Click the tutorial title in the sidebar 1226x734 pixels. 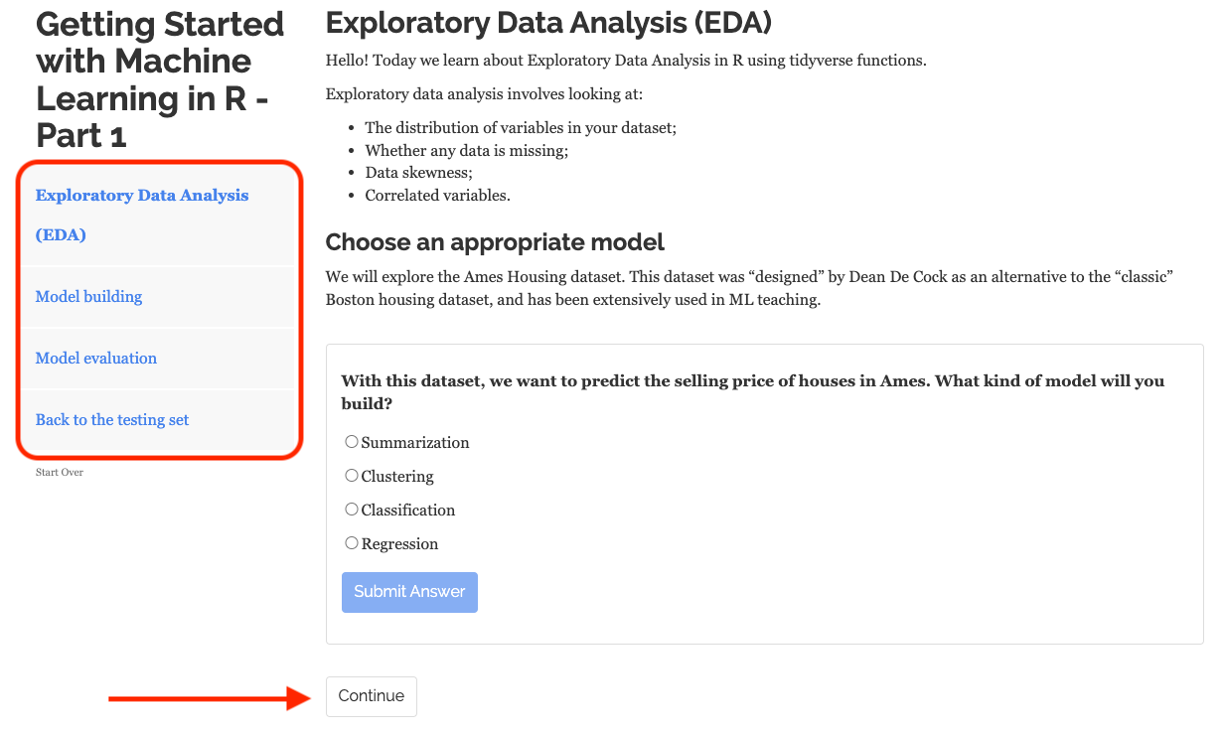[x=160, y=80]
